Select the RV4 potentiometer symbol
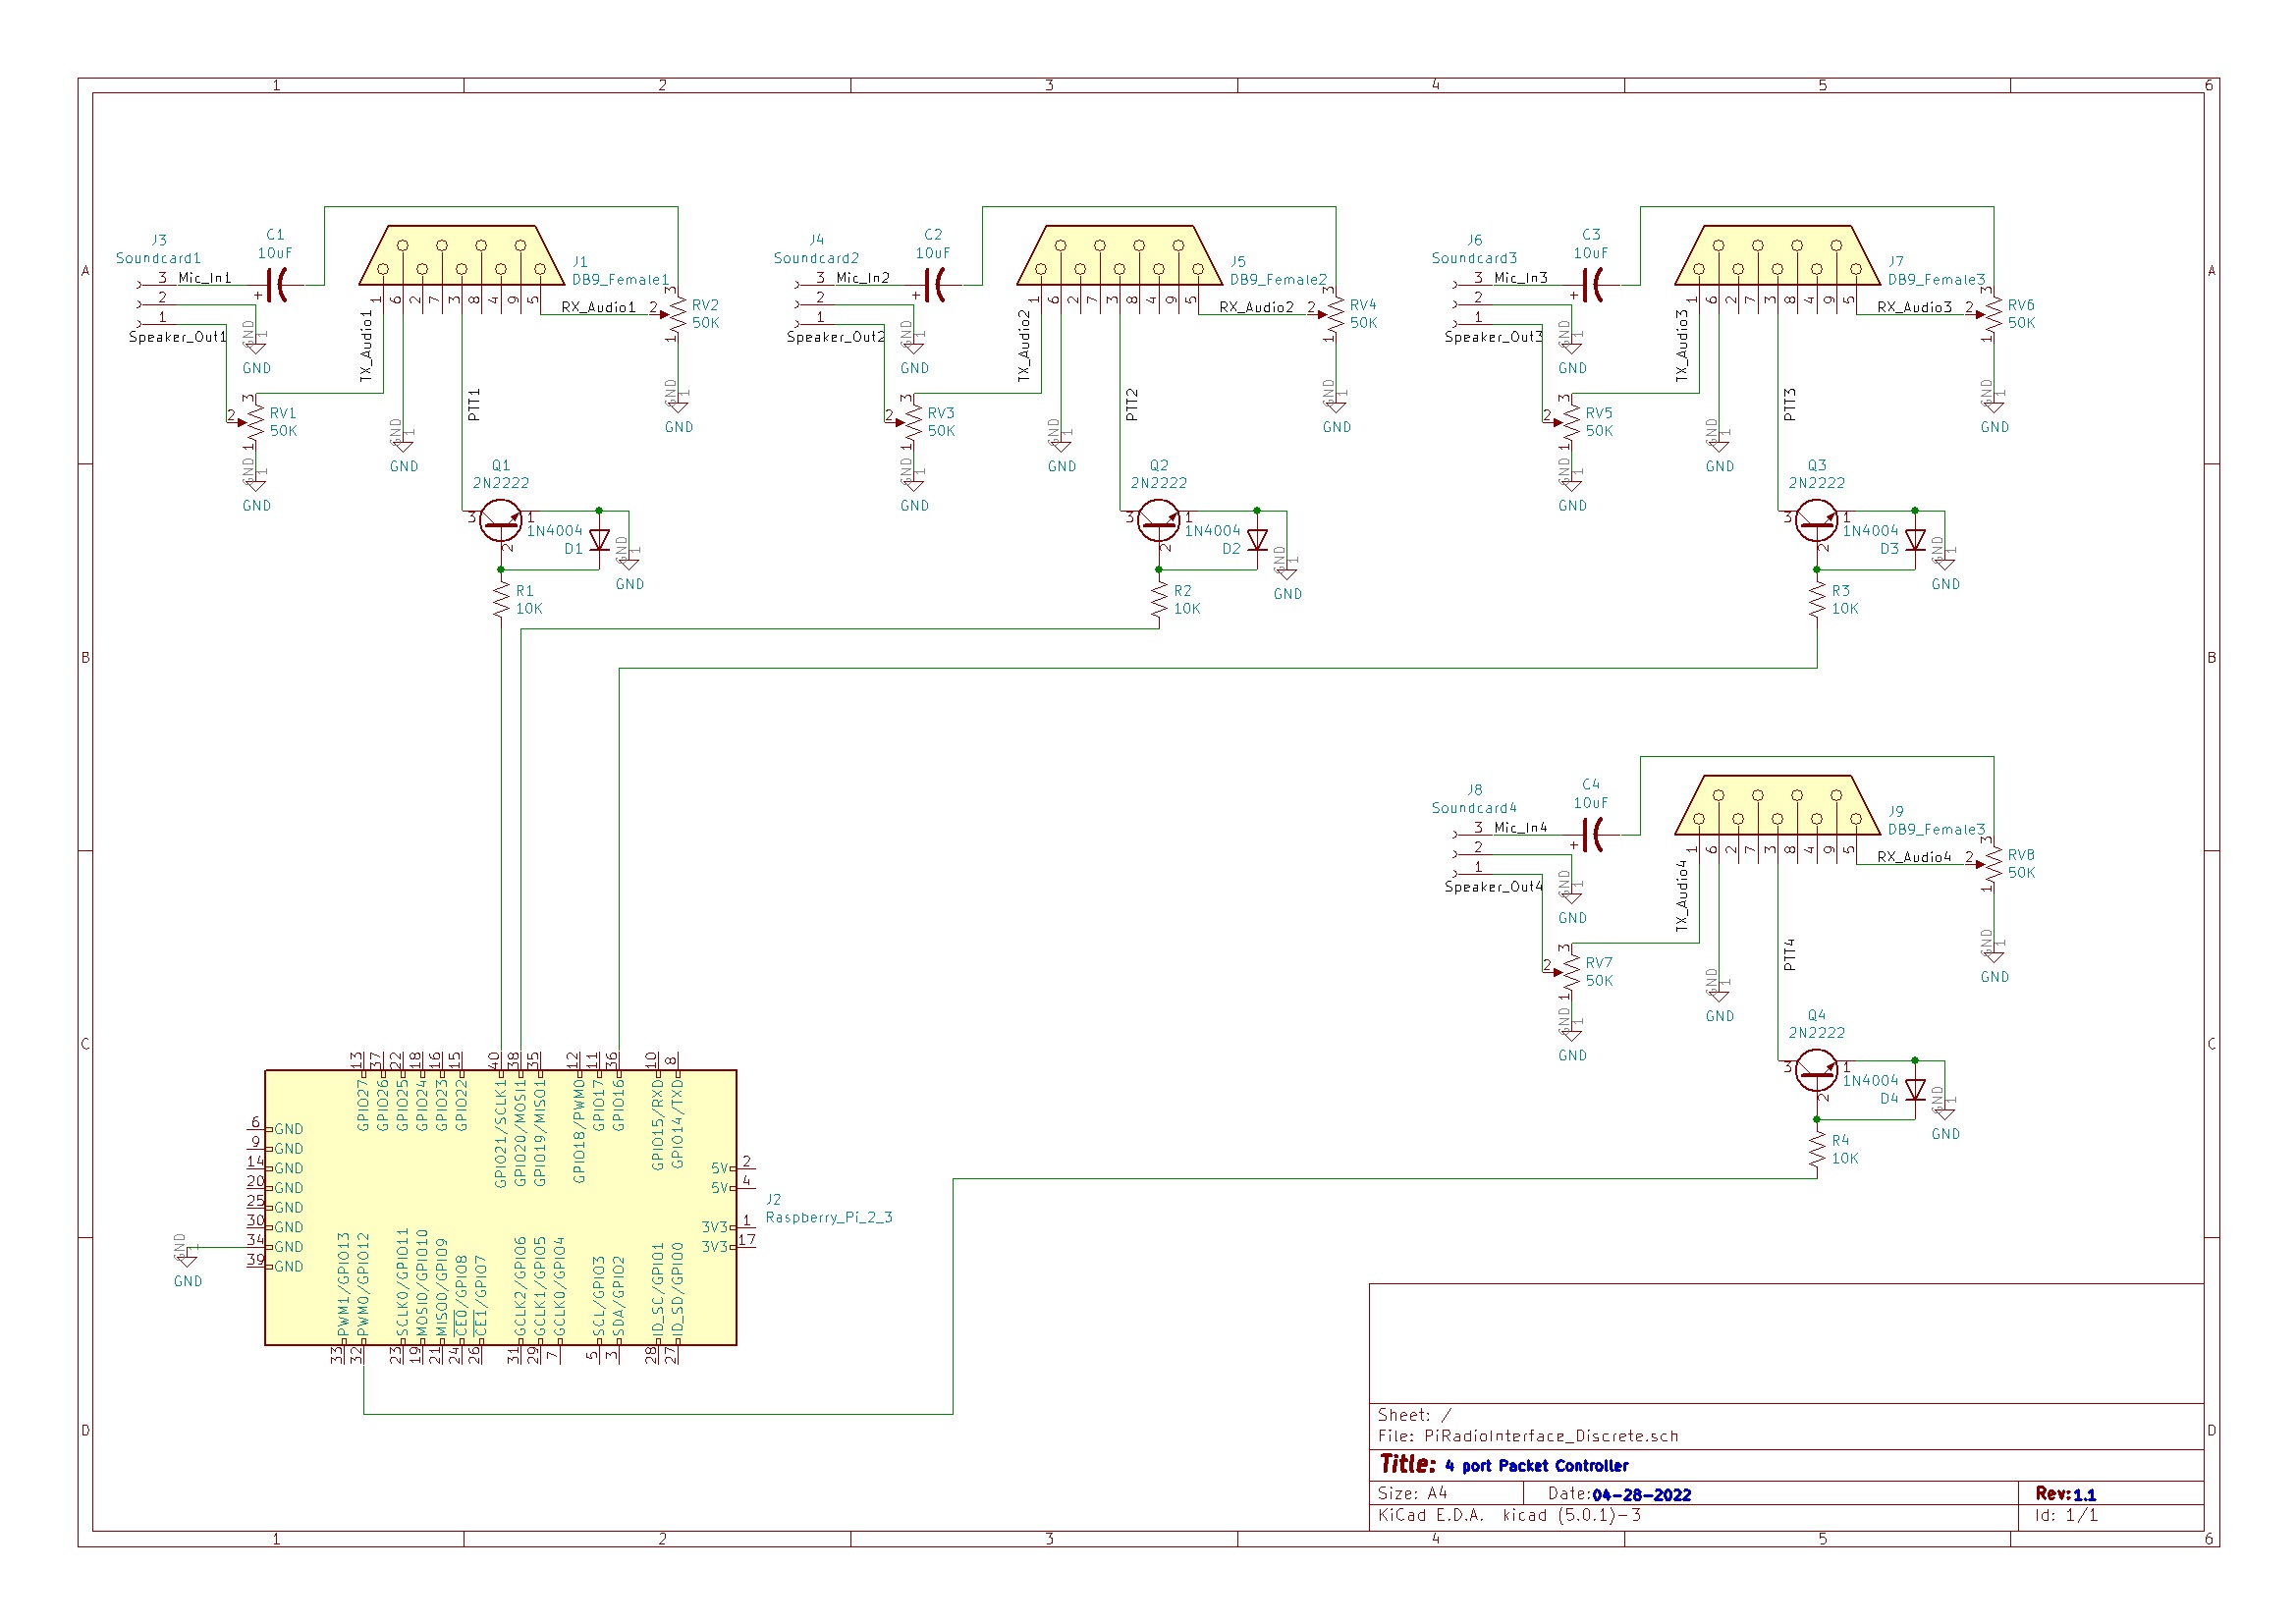The width and height of the screenshot is (2296, 1623). pos(1334,314)
